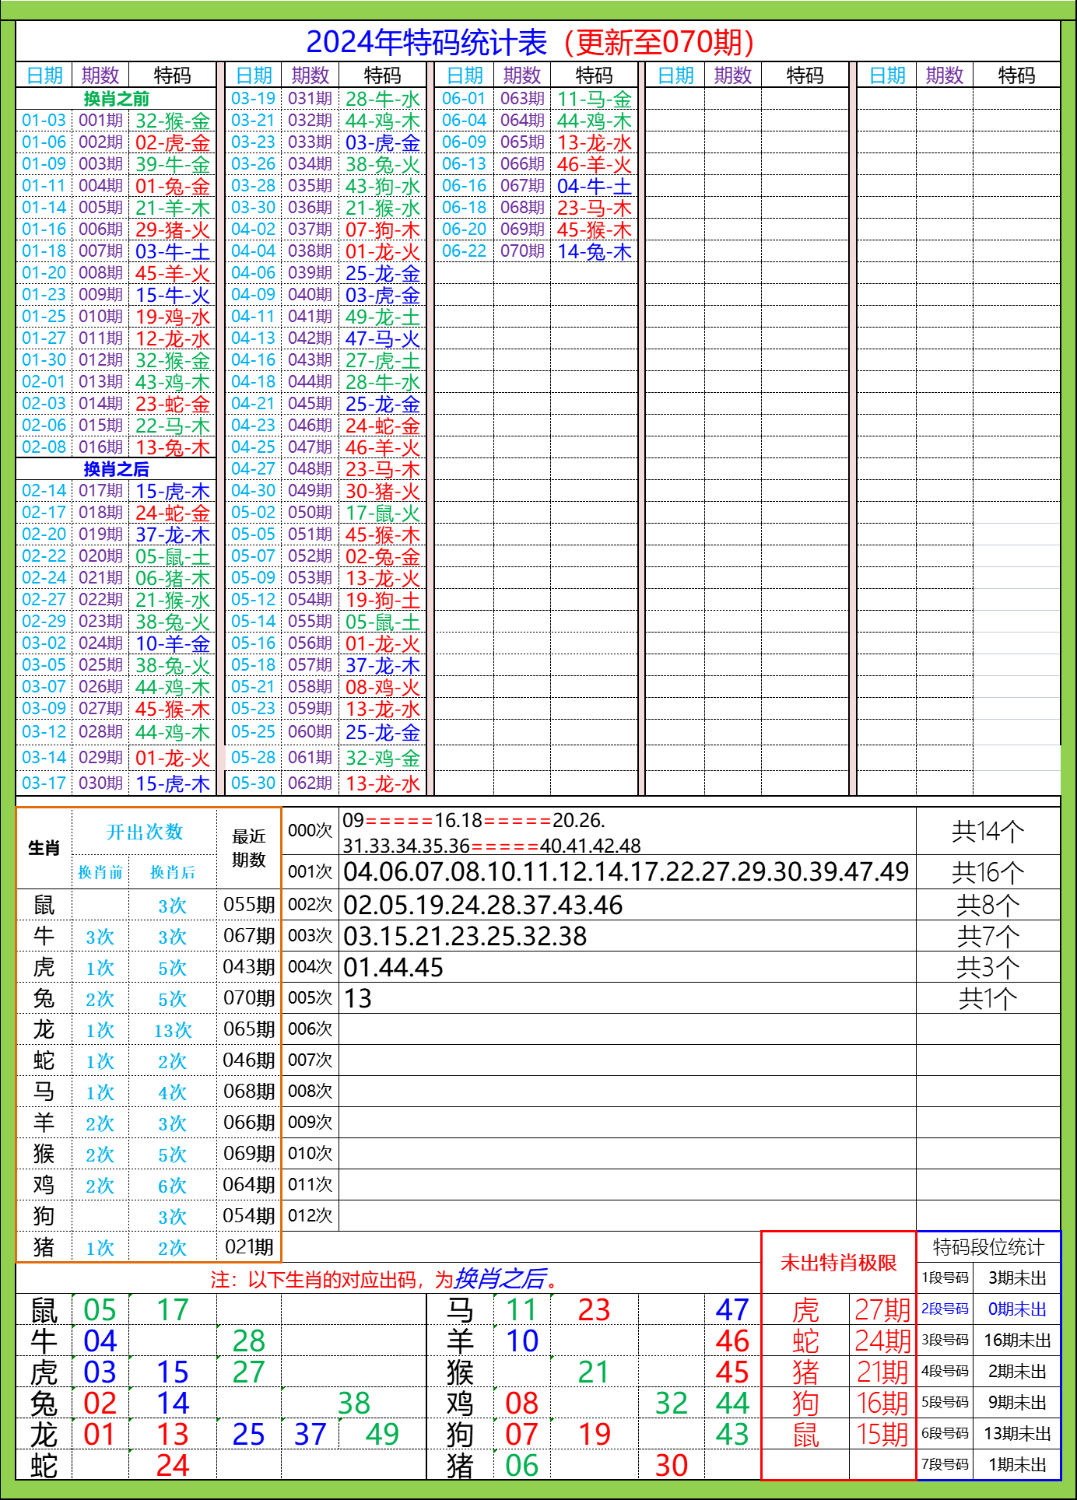
Task: Select the 生肖 header cell
Action: (x=44, y=848)
